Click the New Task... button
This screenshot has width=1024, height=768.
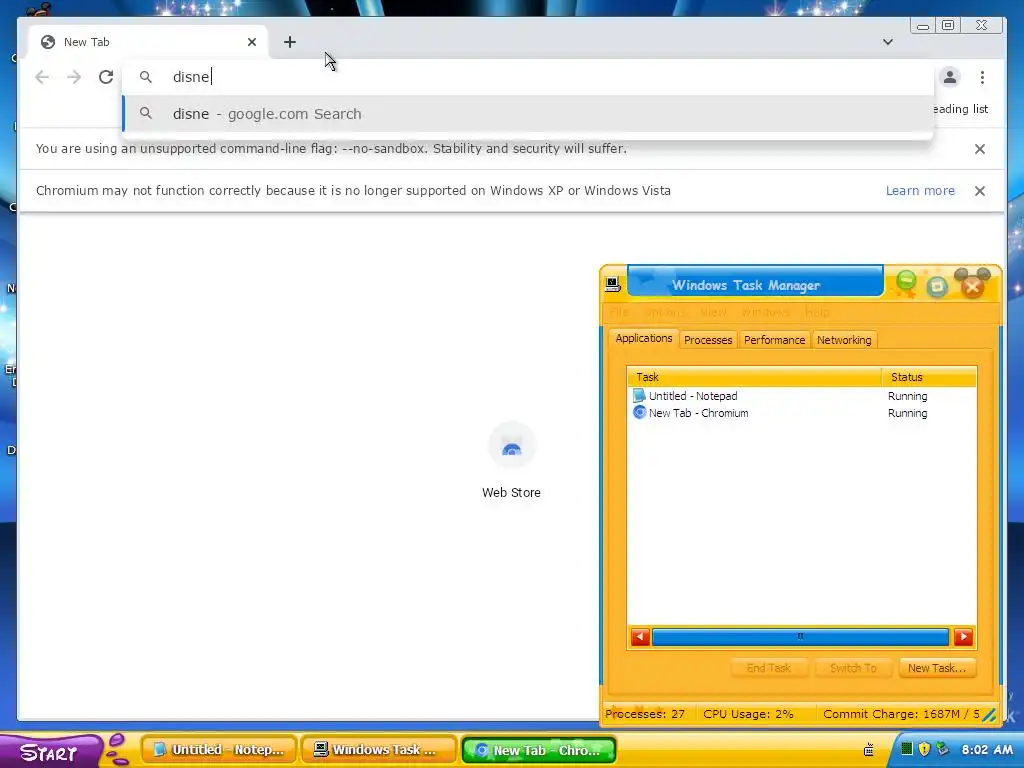(x=937, y=667)
